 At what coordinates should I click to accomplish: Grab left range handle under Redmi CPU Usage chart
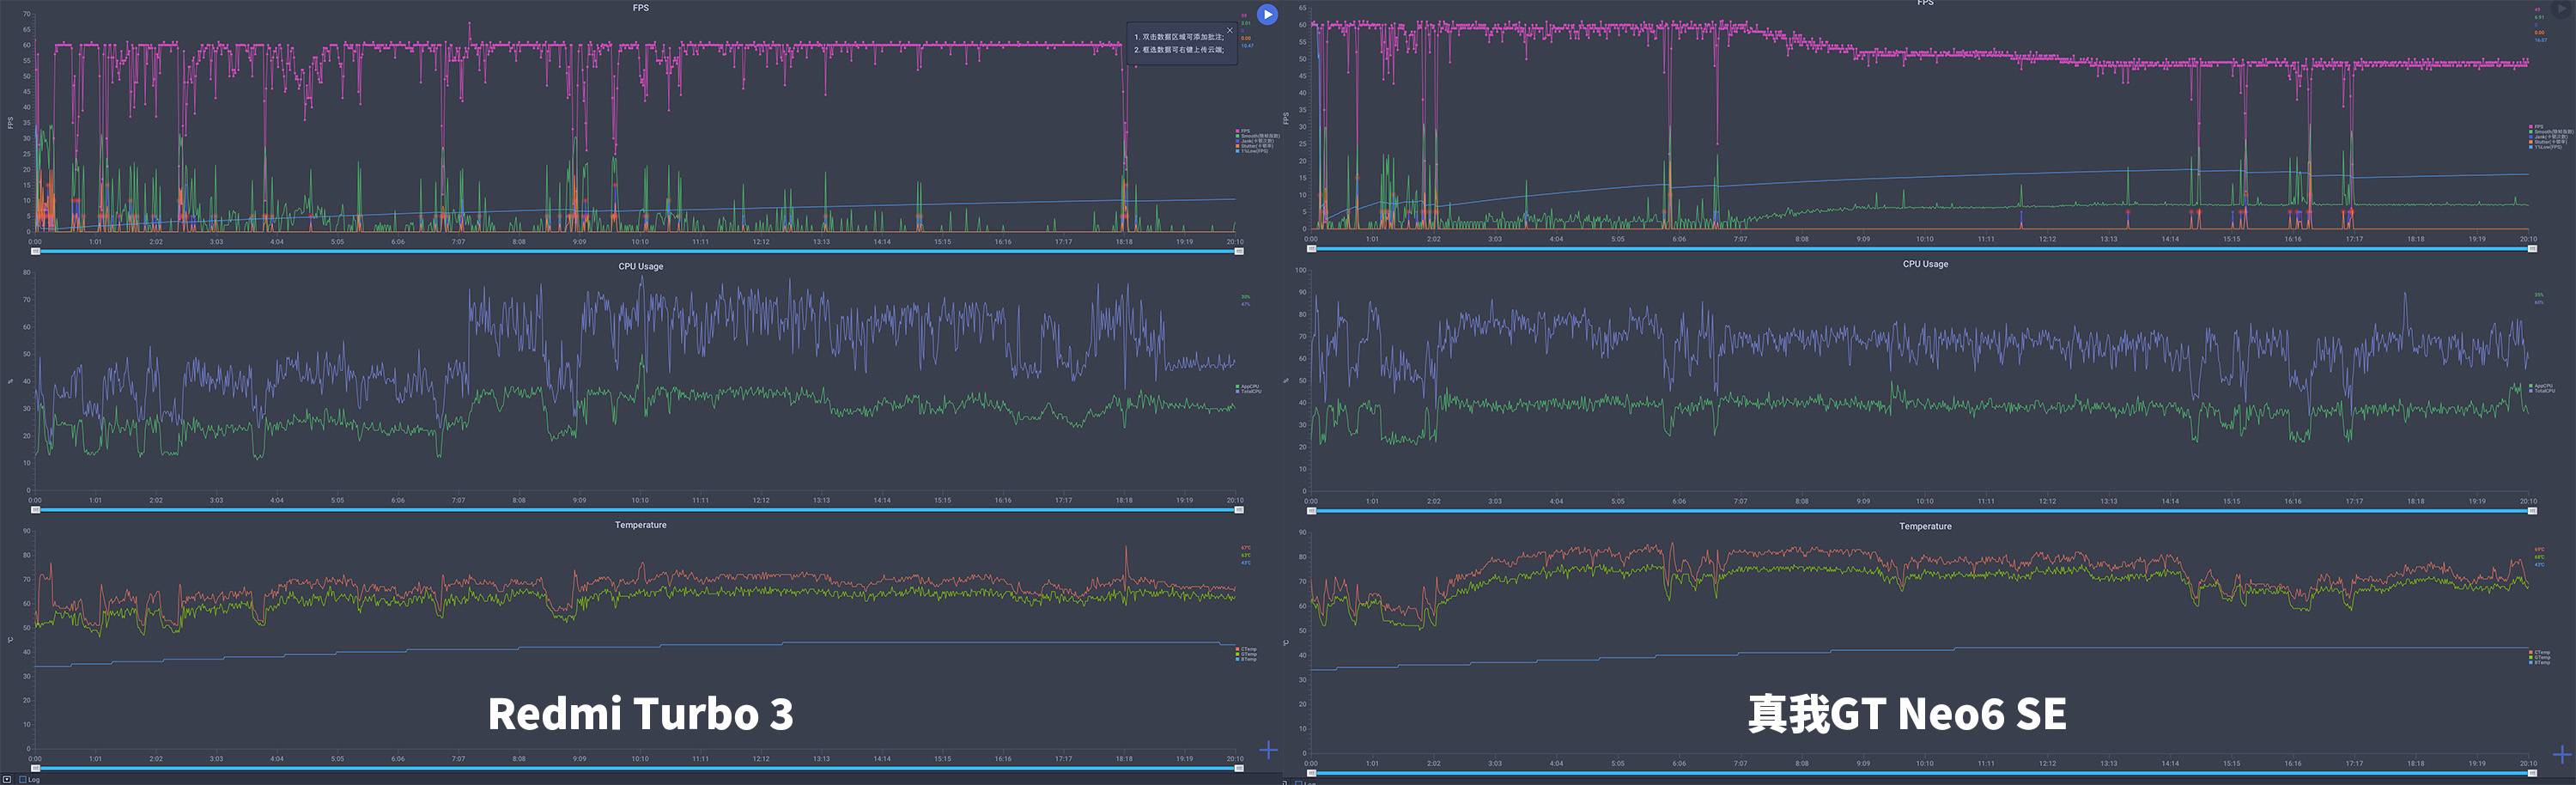tap(36, 510)
